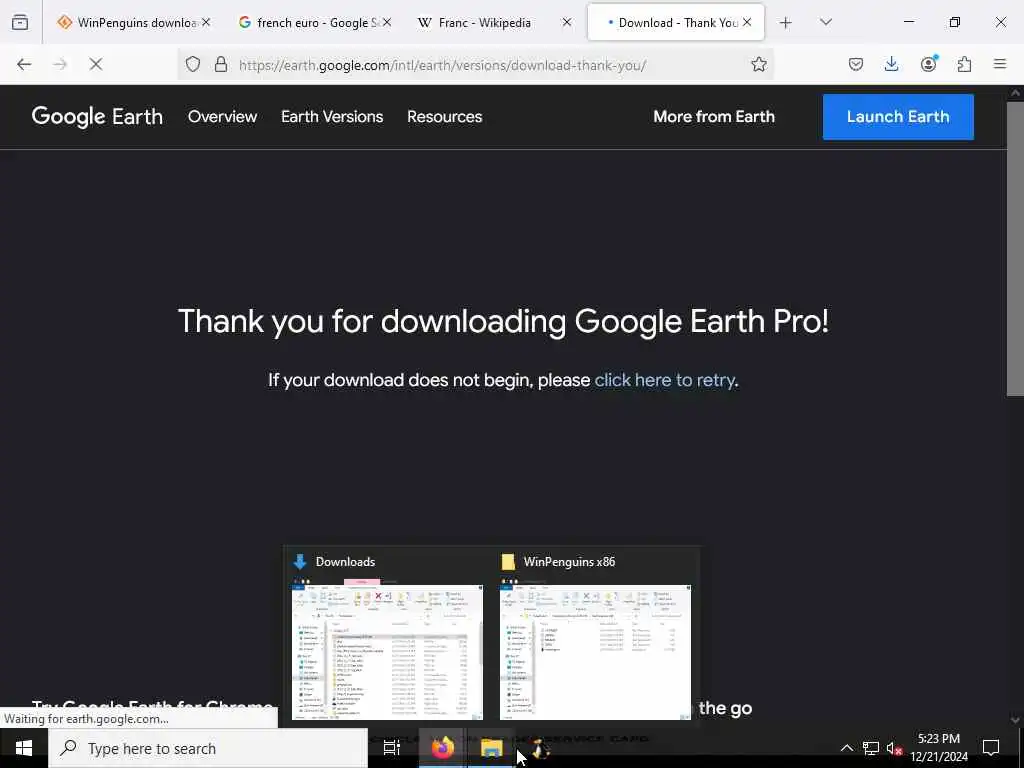The height and width of the screenshot is (768, 1024).
Task: Click the 'click here to retry' link
Action: click(665, 380)
